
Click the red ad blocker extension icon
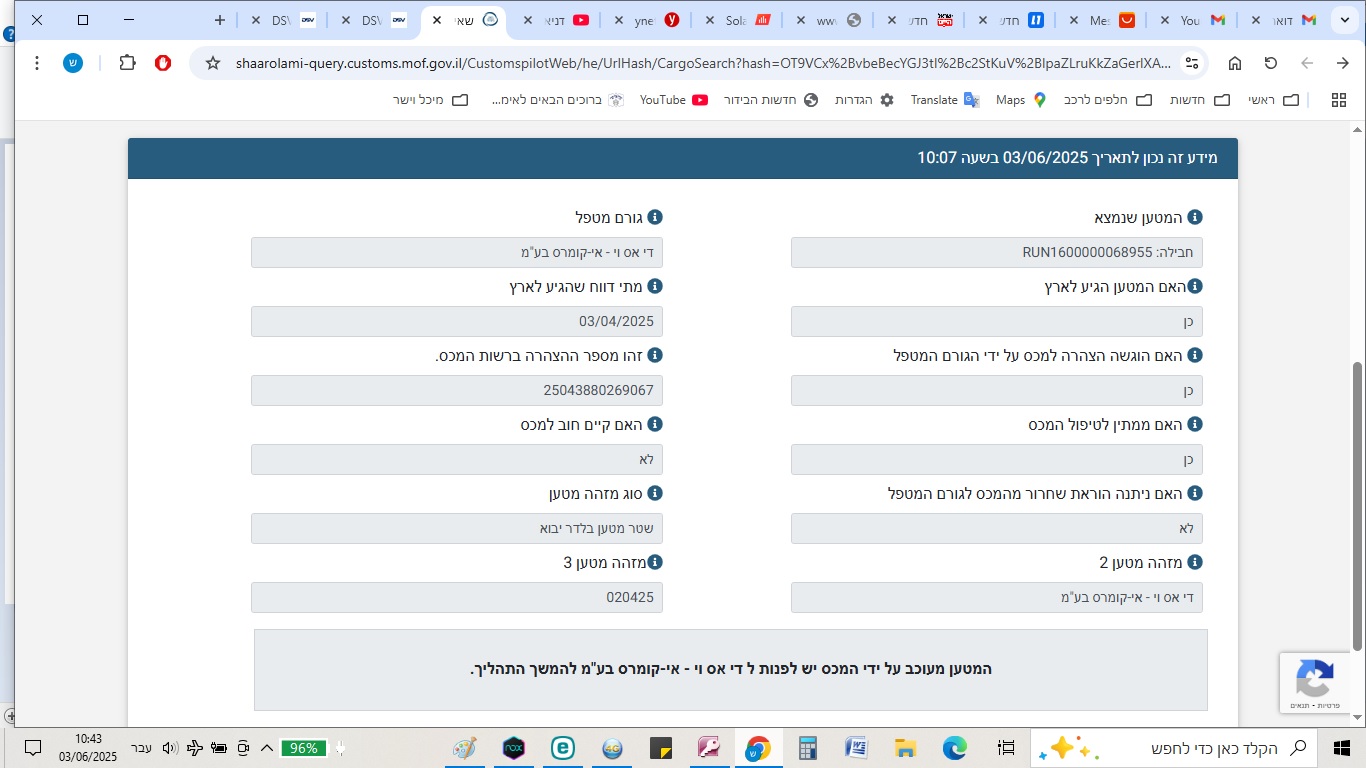pyautogui.click(x=163, y=63)
